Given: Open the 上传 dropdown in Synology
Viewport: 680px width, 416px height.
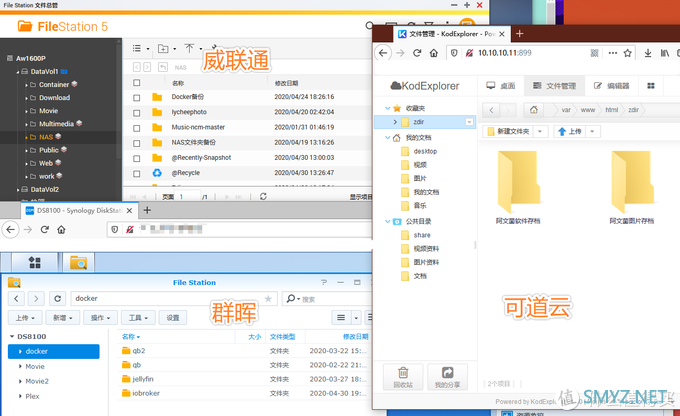Looking at the screenshot, I should coord(26,317).
